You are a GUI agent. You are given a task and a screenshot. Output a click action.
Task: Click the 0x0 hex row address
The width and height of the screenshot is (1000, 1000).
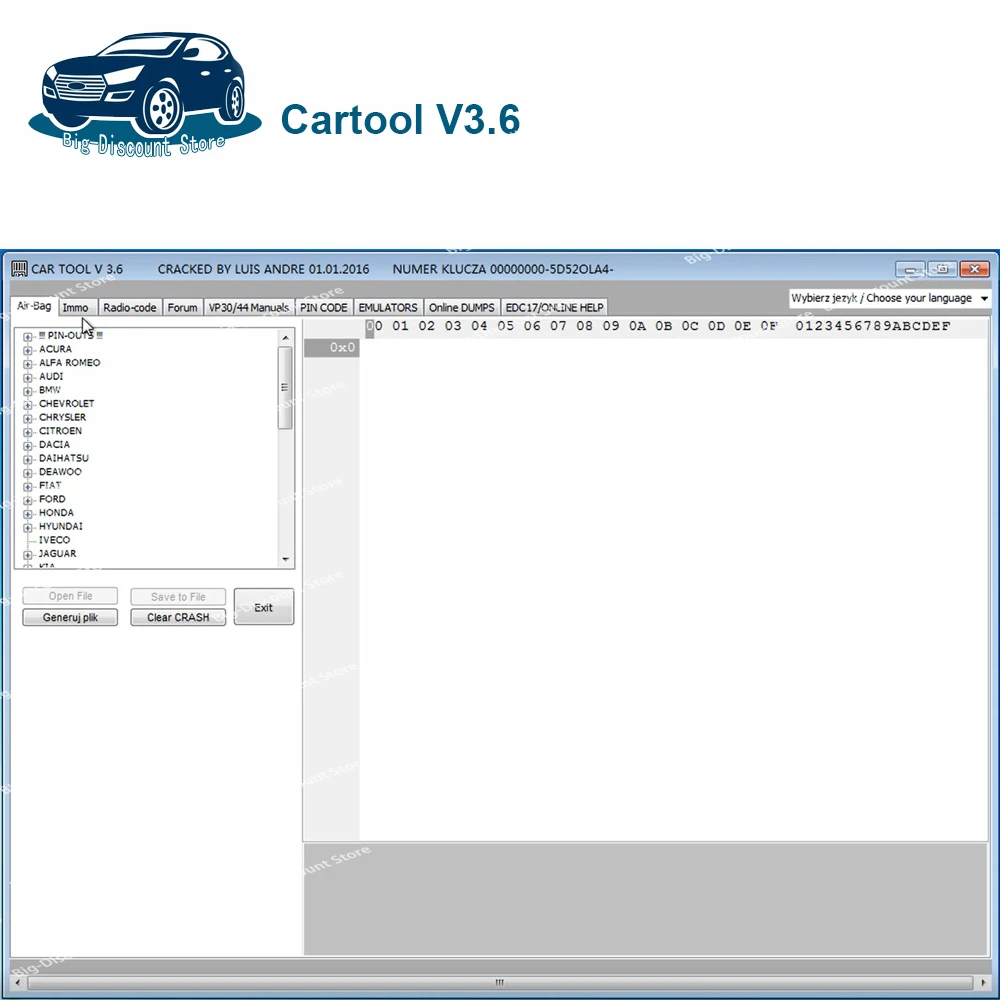pos(332,348)
